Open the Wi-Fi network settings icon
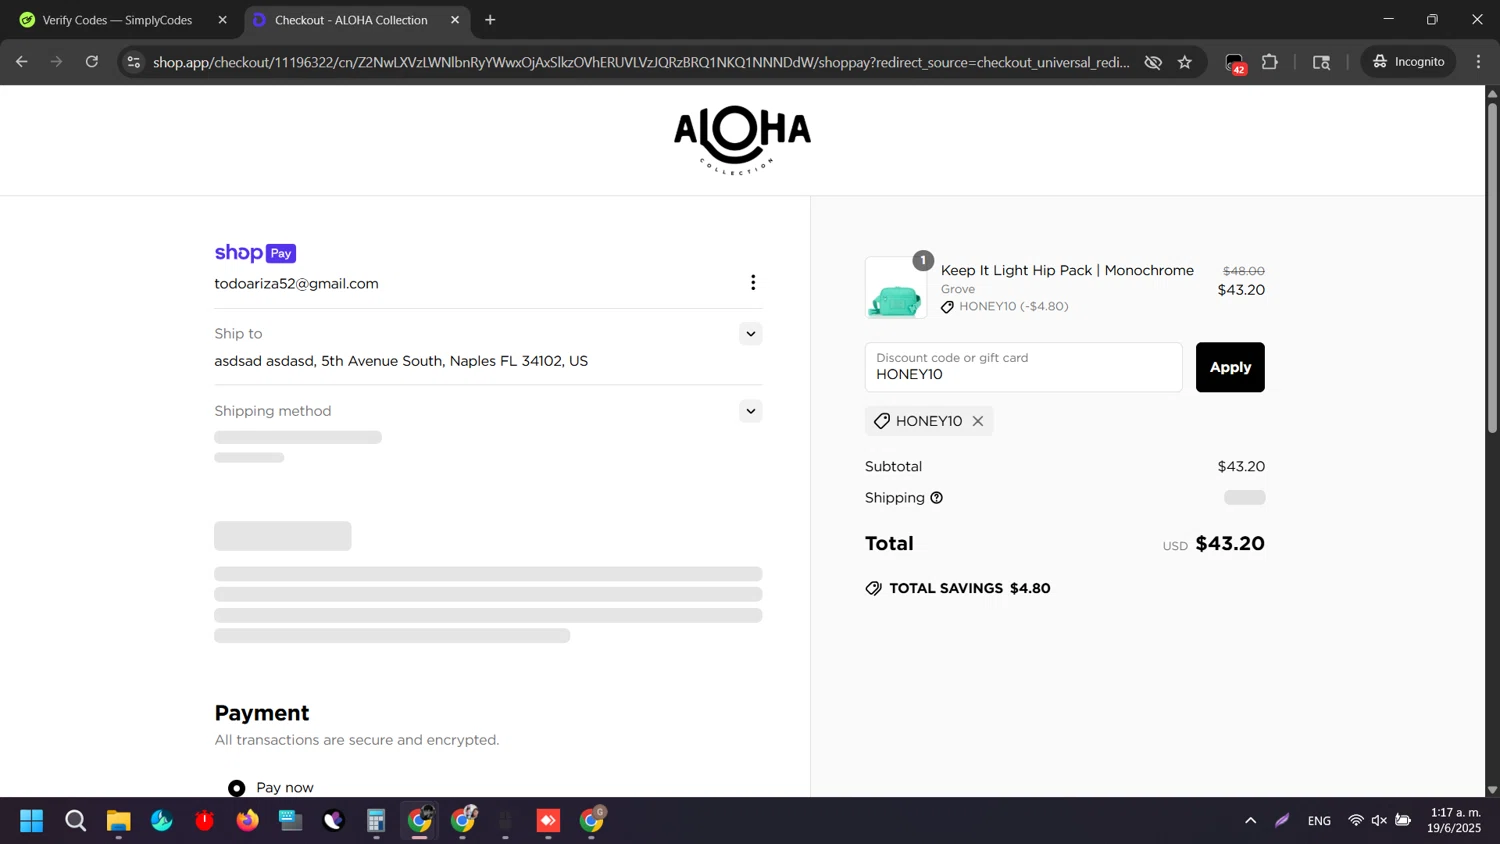Screen dimensions: 1500x844 (1356, 821)
